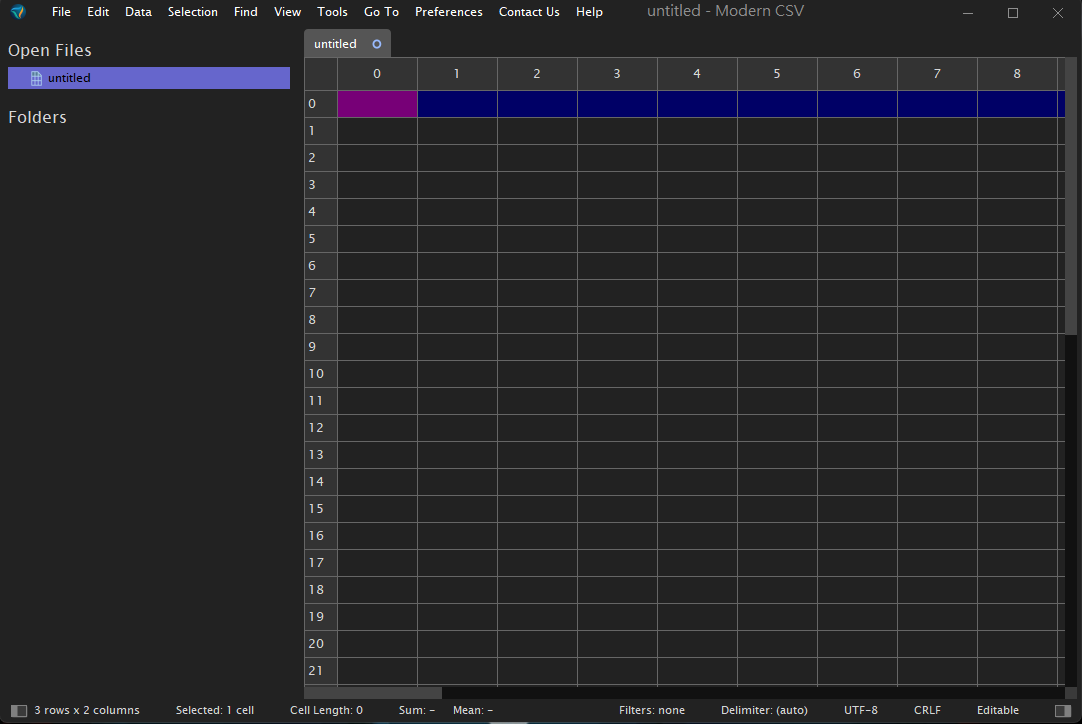1082x724 pixels.
Task: Switch to the untitled document tab
Action: pyautogui.click(x=336, y=44)
